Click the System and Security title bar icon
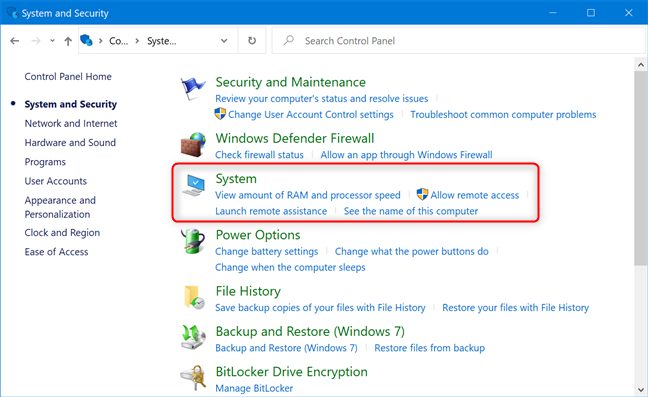The image size is (648, 397). [12, 13]
